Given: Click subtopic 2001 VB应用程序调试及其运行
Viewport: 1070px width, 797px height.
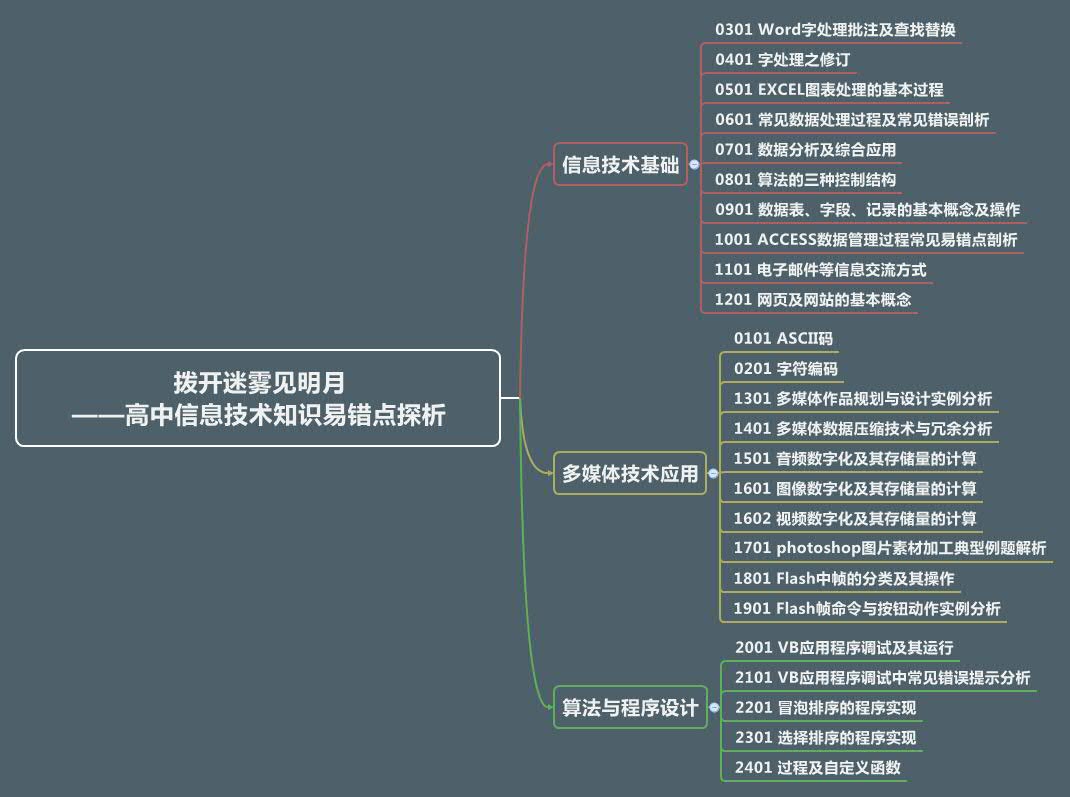Looking at the screenshot, I should 843,647.
